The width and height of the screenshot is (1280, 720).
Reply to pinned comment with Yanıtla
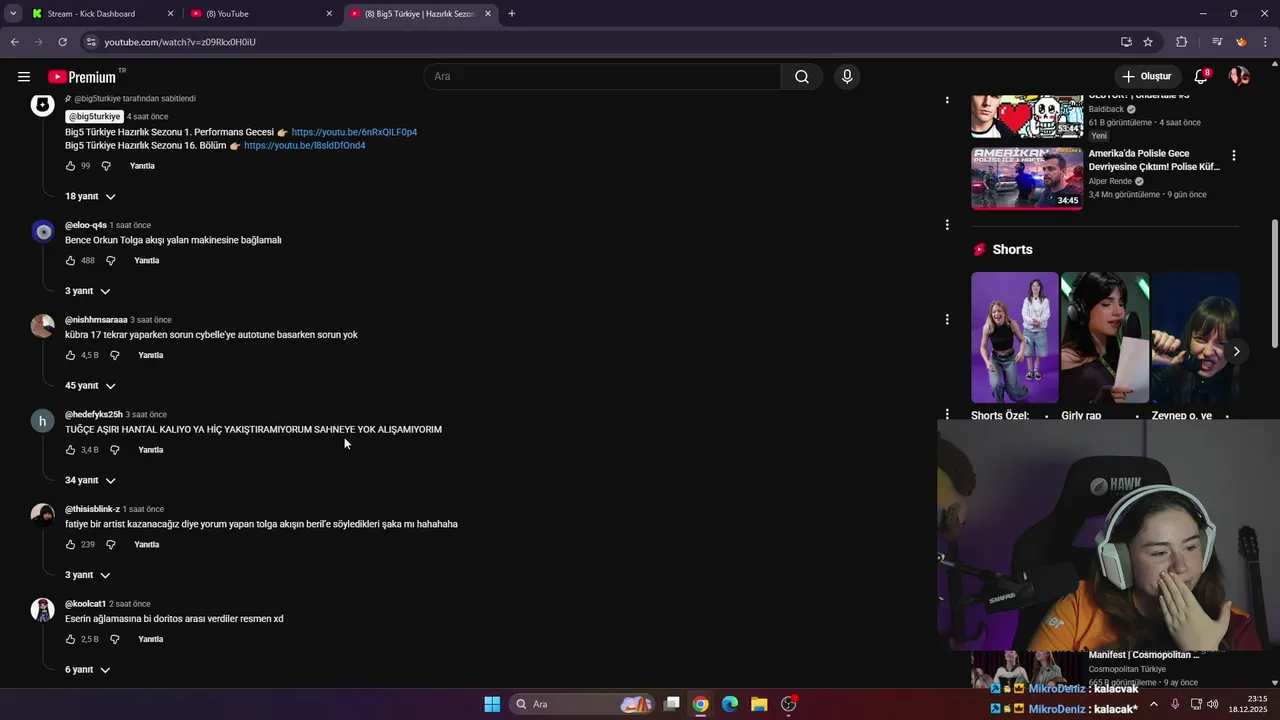pos(142,166)
